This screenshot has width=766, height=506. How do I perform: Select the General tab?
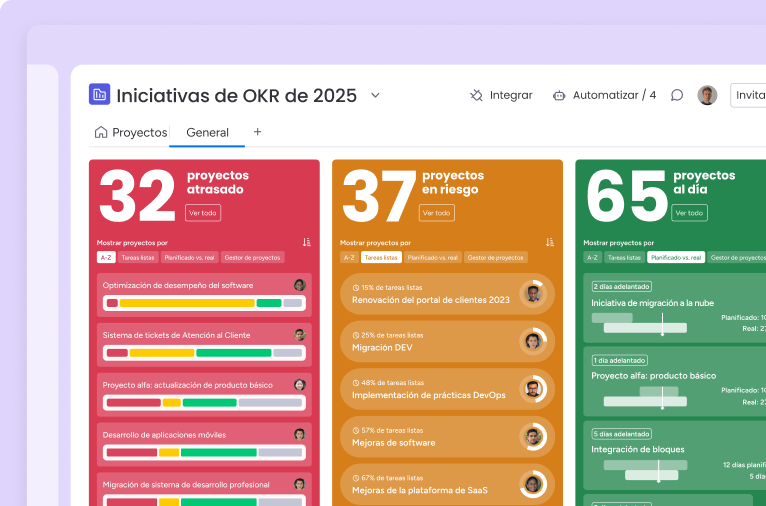coord(207,132)
